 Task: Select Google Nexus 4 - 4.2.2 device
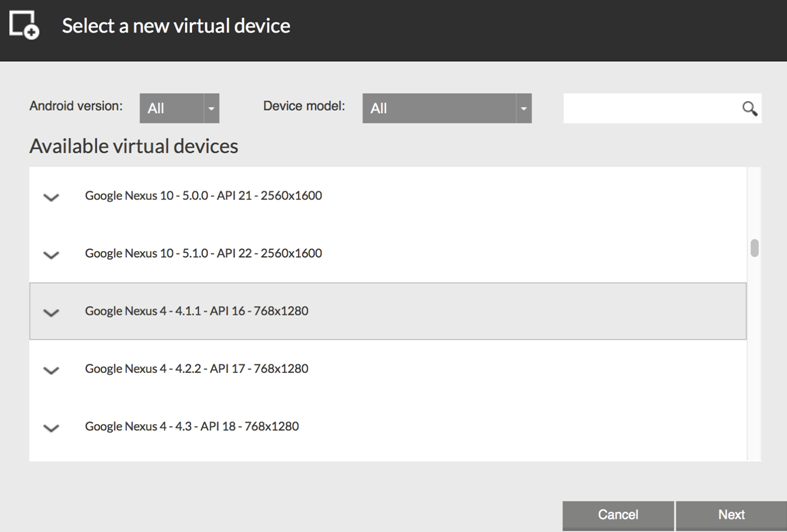click(x=388, y=369)
